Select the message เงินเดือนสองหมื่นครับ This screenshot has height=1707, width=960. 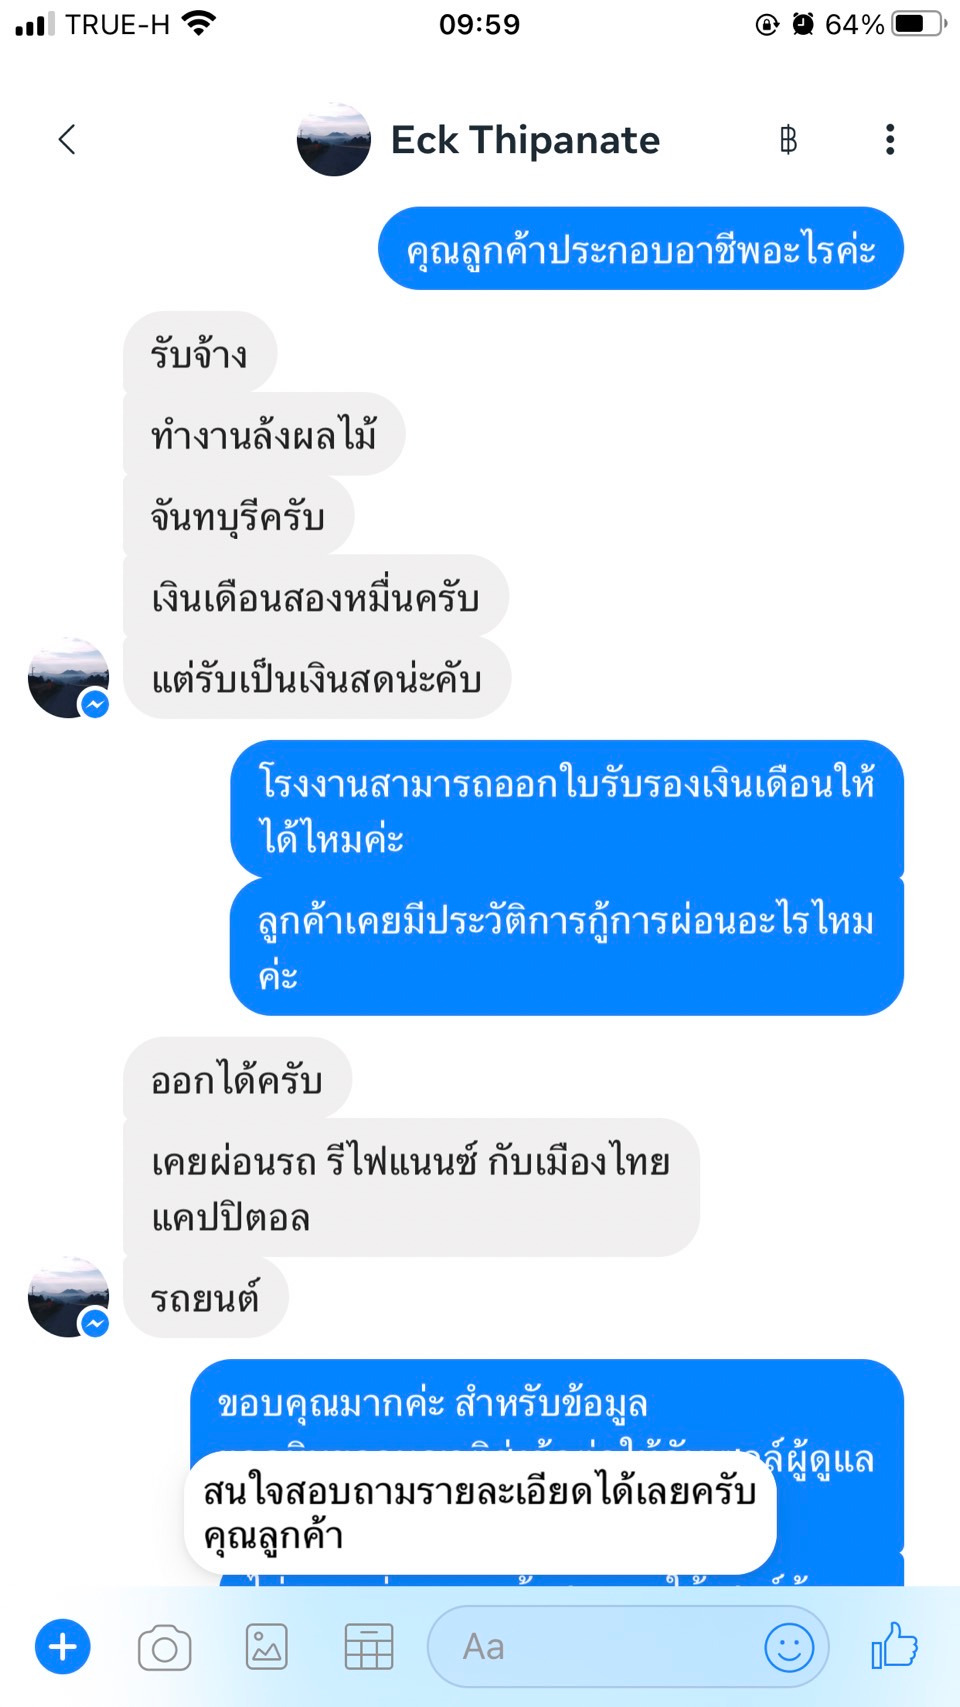[x=316, y=598]
